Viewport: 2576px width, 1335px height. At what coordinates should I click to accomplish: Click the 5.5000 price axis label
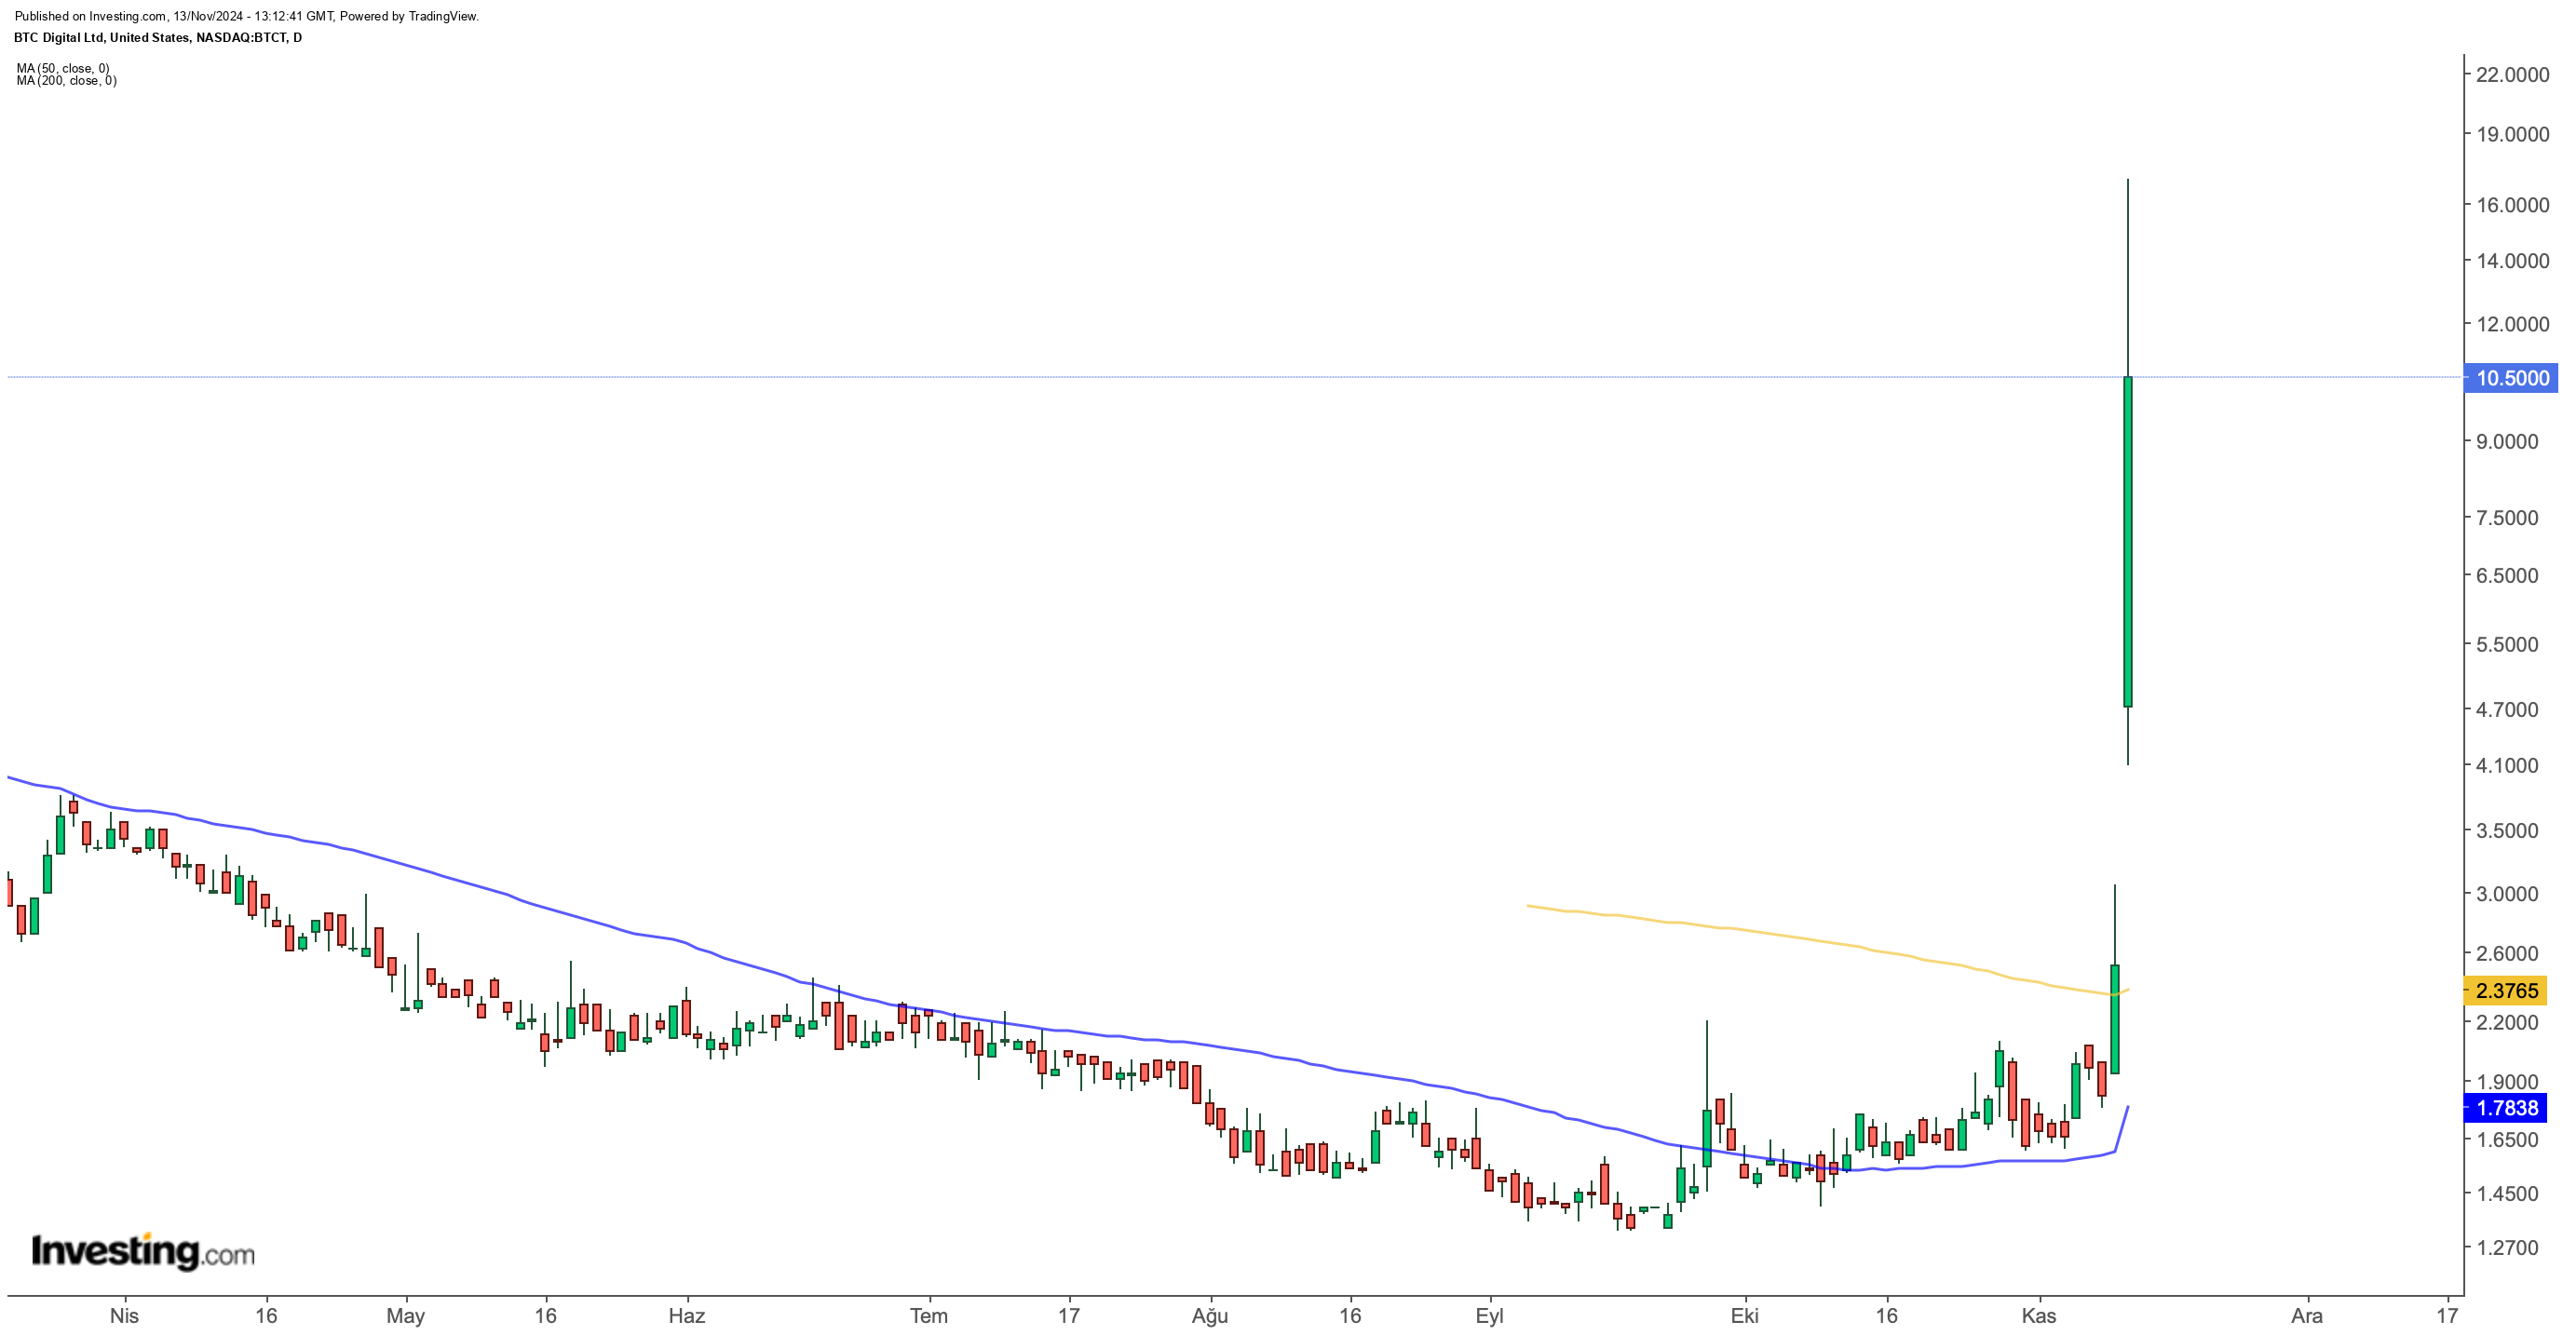click(2506, 645)
